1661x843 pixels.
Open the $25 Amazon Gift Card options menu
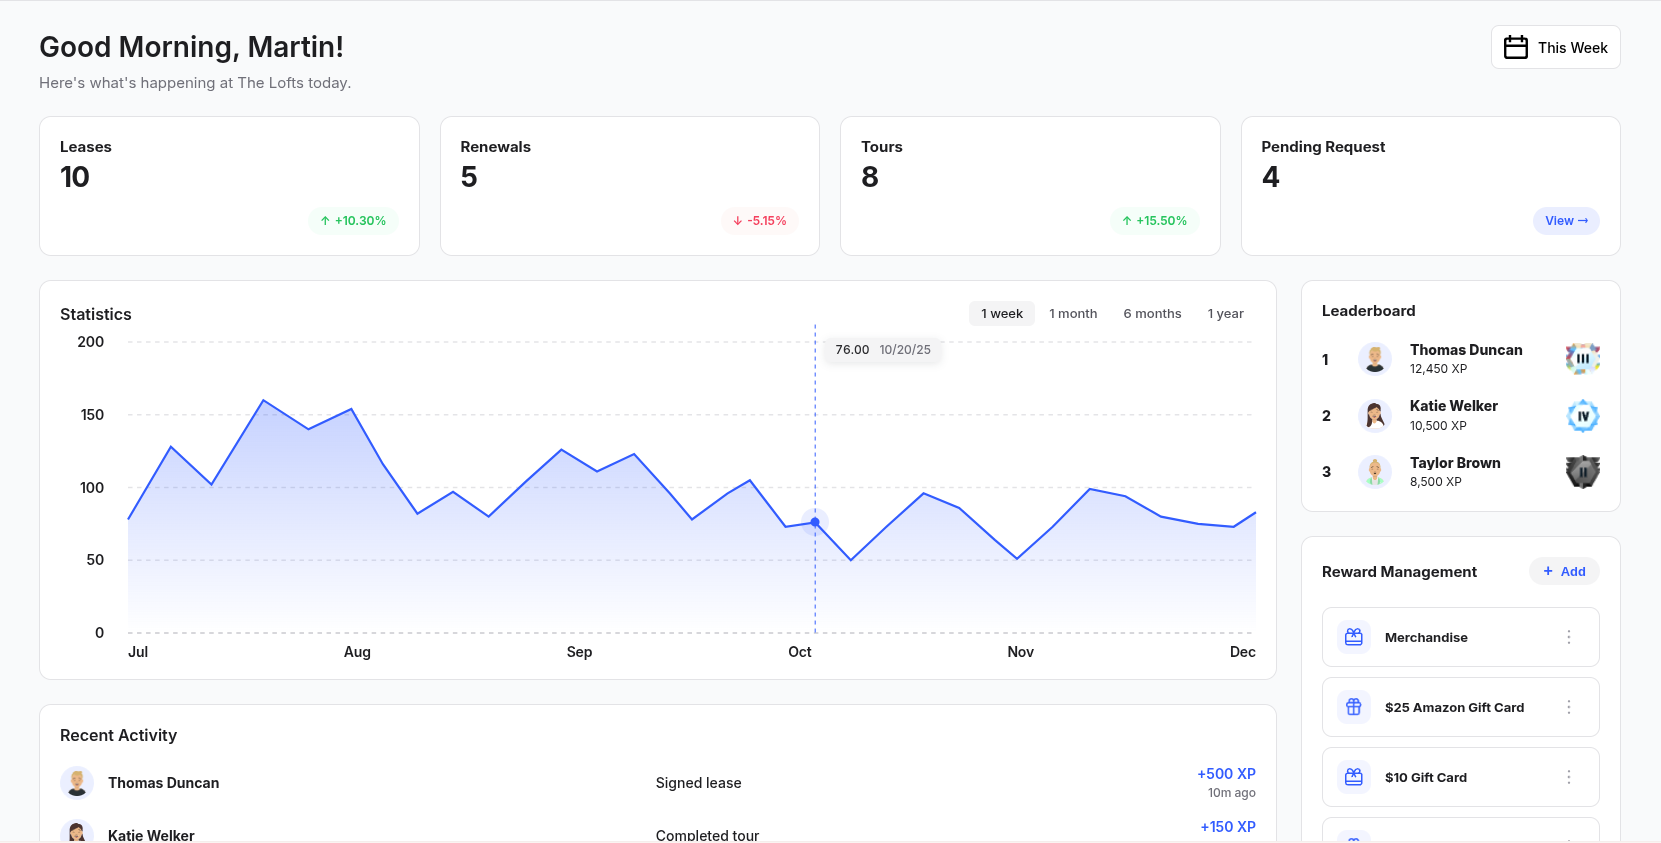tap(1569, 707)
